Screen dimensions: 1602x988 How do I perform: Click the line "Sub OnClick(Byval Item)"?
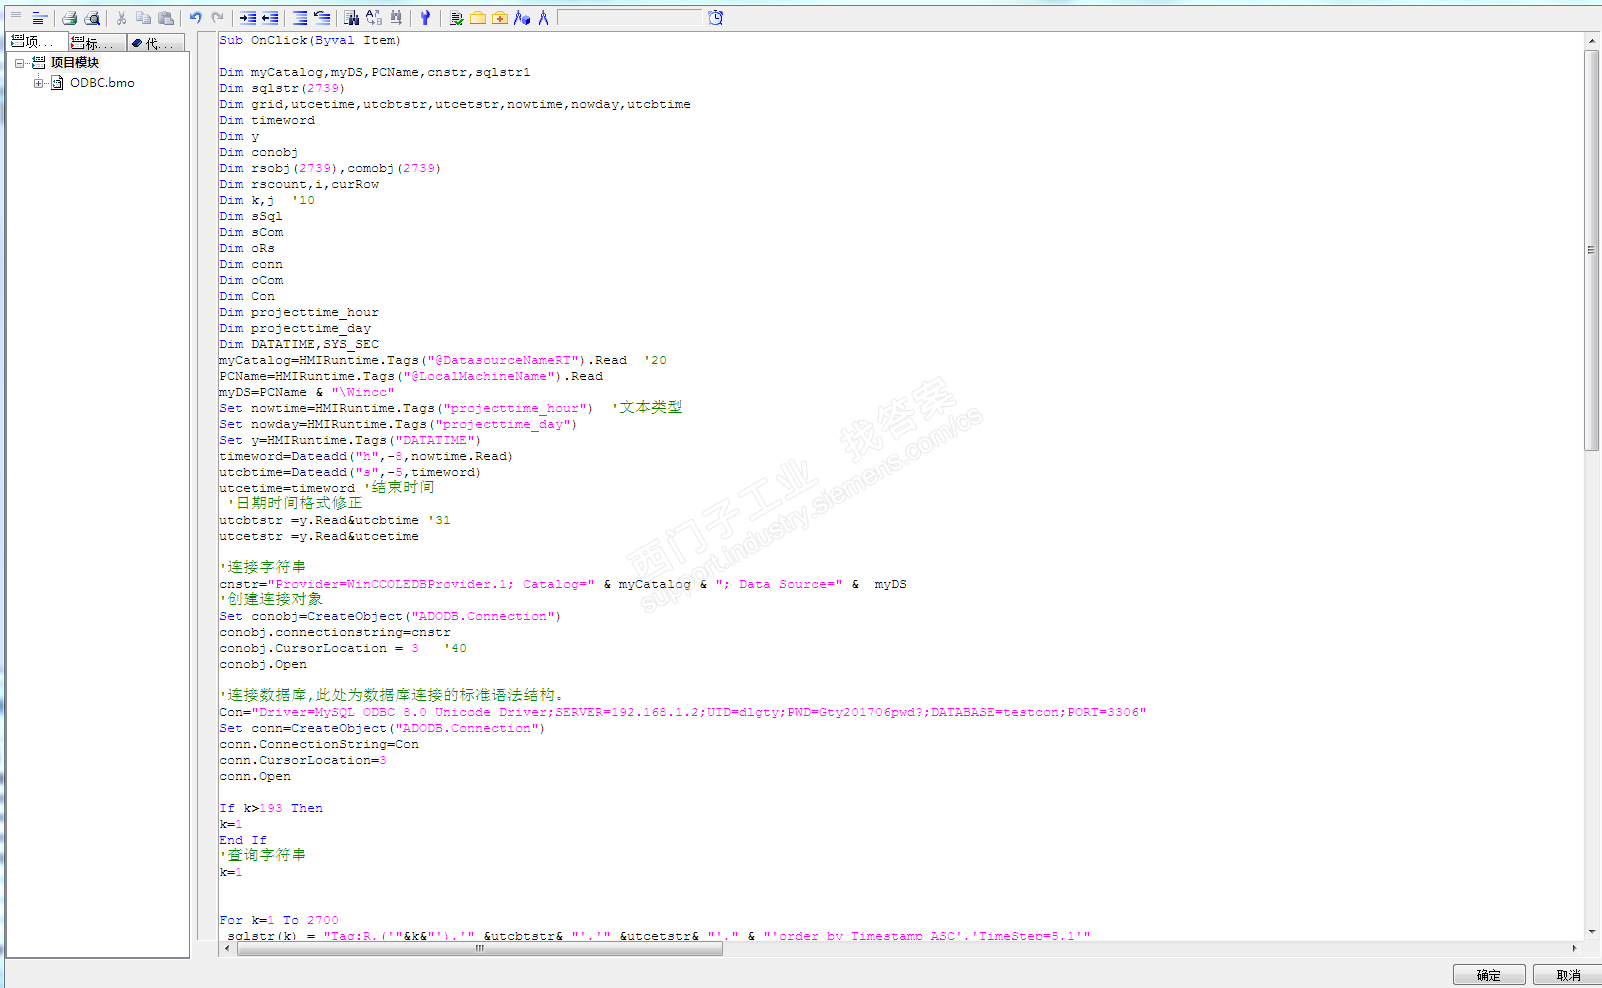click(x=310, y=41)
